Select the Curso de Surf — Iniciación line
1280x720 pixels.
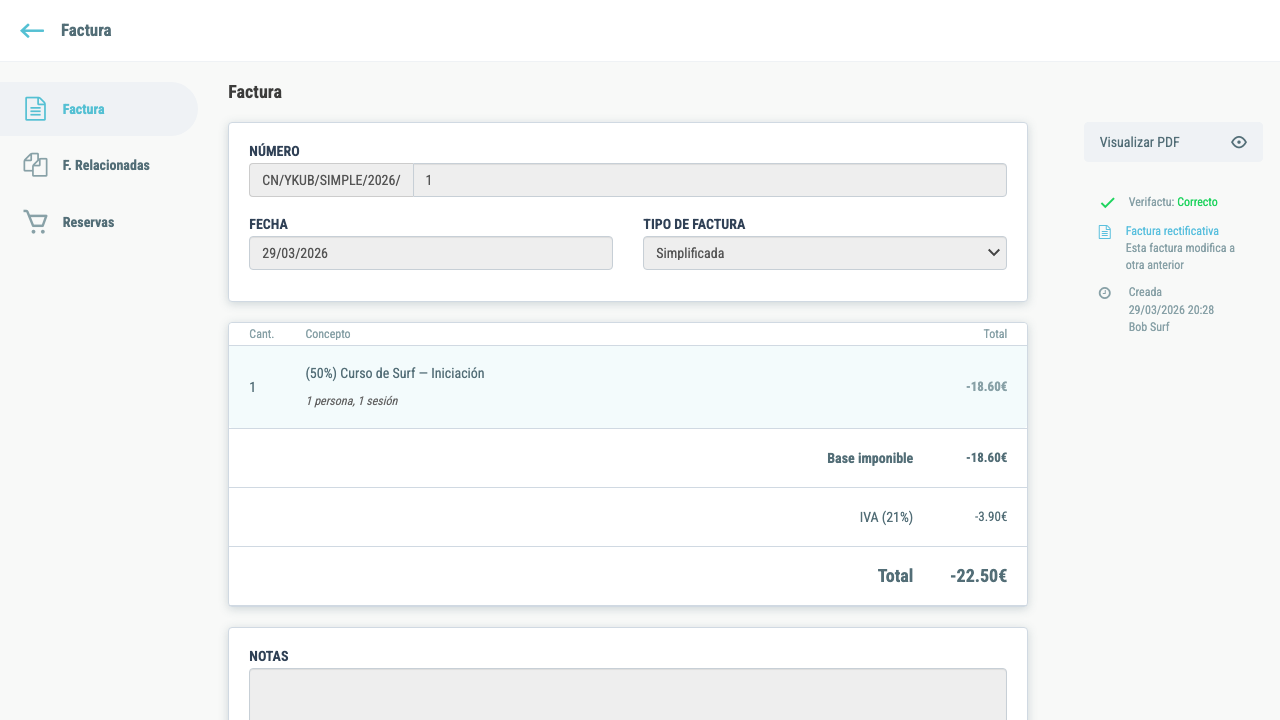tap(628, 387)
